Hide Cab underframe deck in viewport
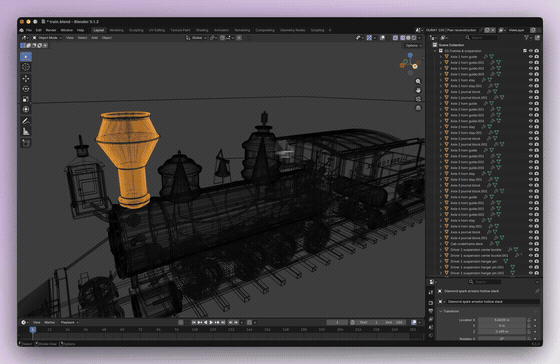 [531, 244]
